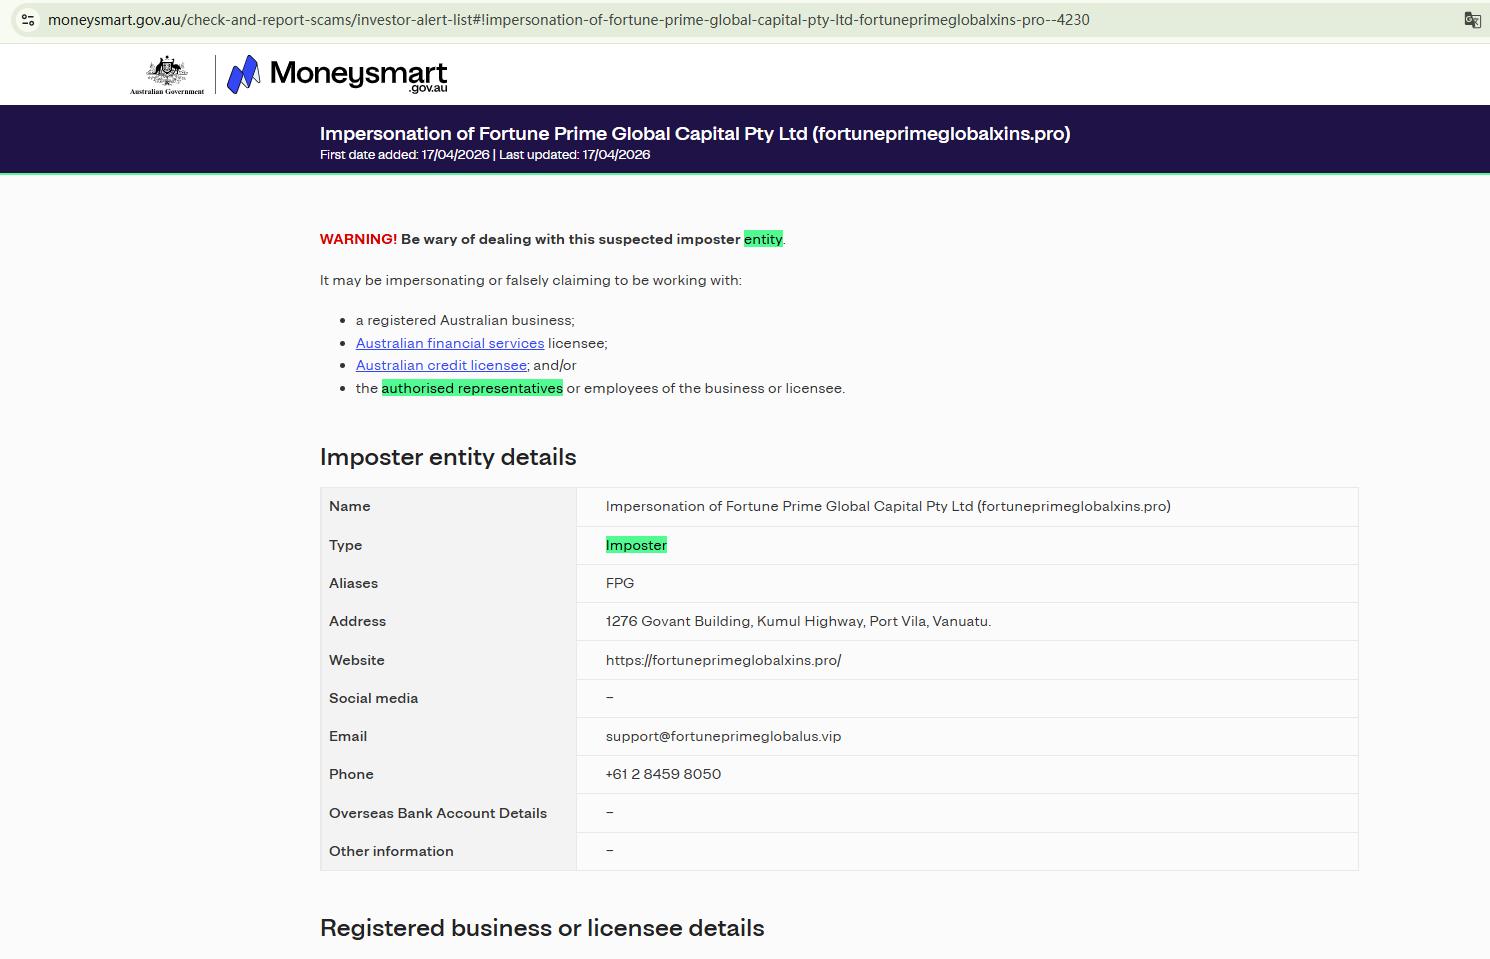Viewport: 1490px width, 959px height.
Task: Click the alias value FPG
Action: tap(620, 583)
